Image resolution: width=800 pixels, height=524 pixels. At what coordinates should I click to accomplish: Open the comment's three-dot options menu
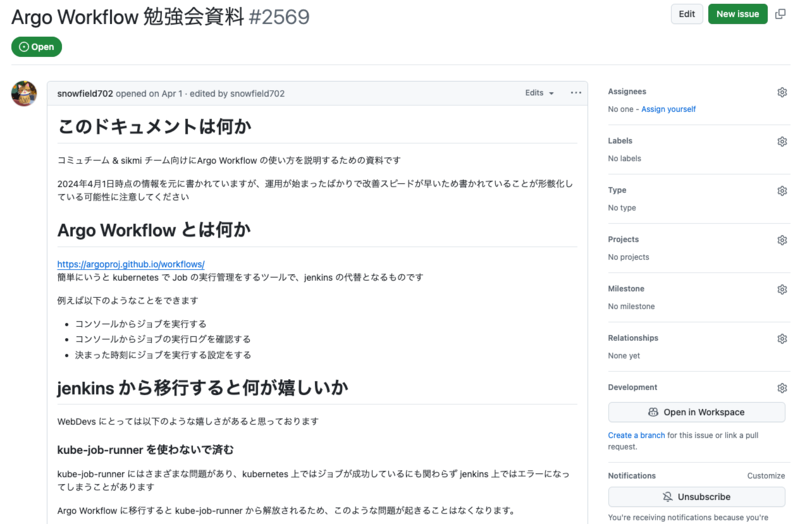576,93
